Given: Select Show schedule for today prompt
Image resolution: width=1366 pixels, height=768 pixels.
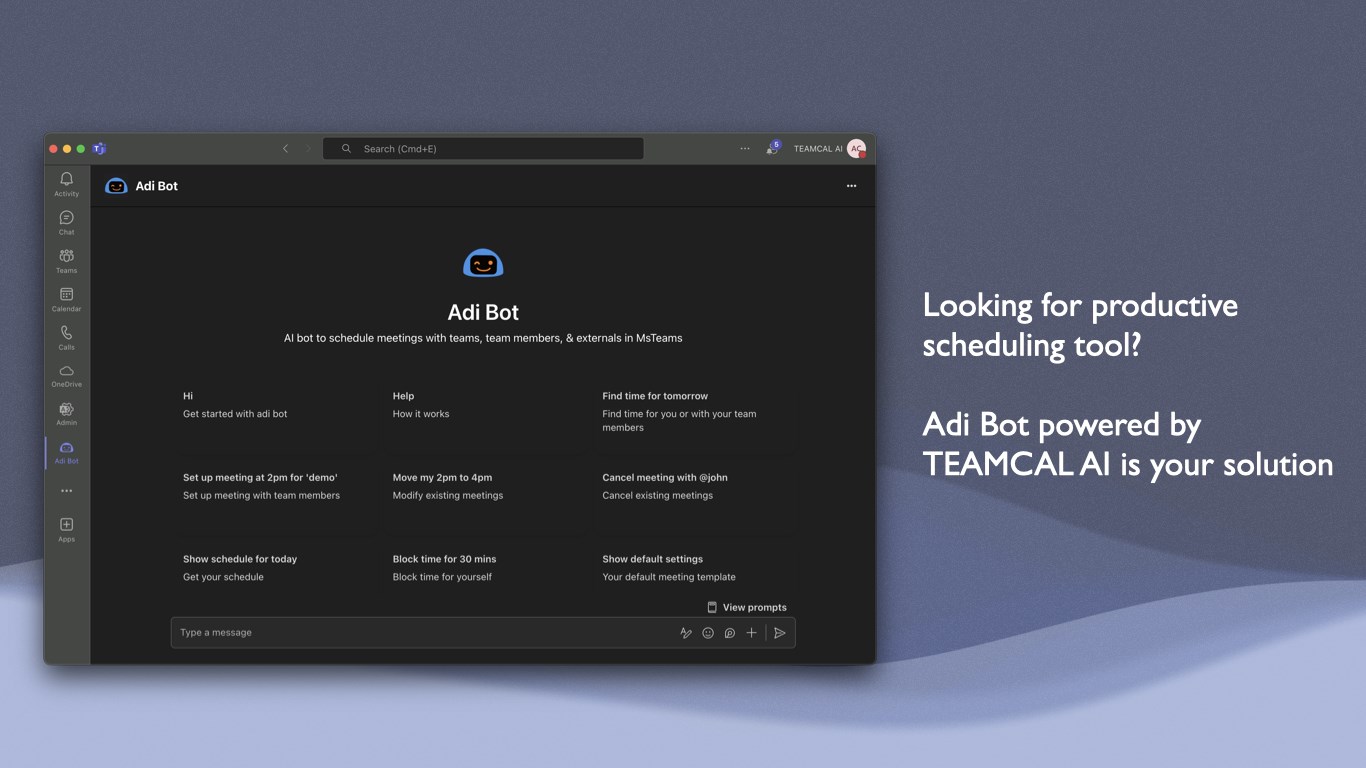Looking at the screenshot, I should coord(275,568).
